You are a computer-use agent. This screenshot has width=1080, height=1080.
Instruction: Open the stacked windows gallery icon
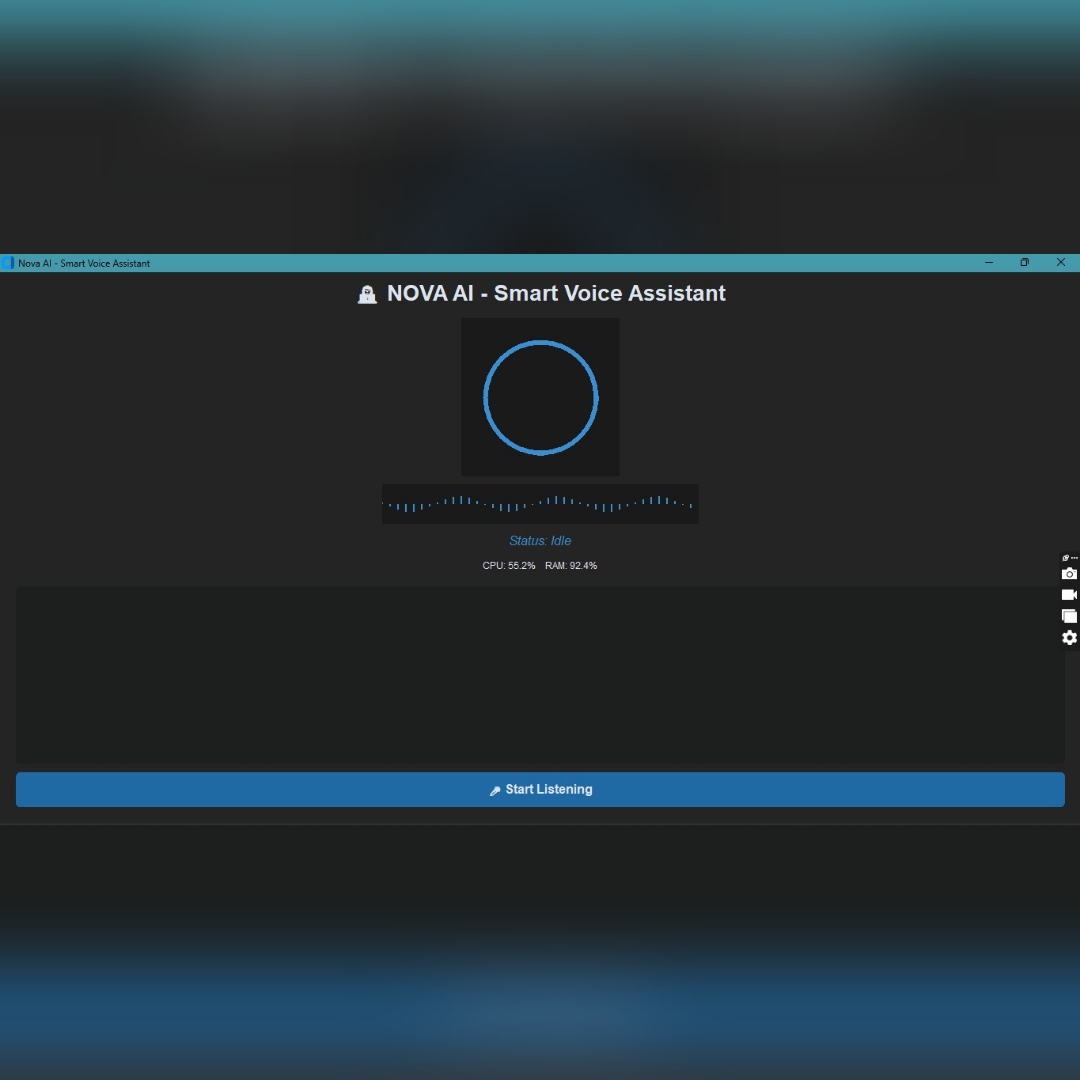point(1069,616)
